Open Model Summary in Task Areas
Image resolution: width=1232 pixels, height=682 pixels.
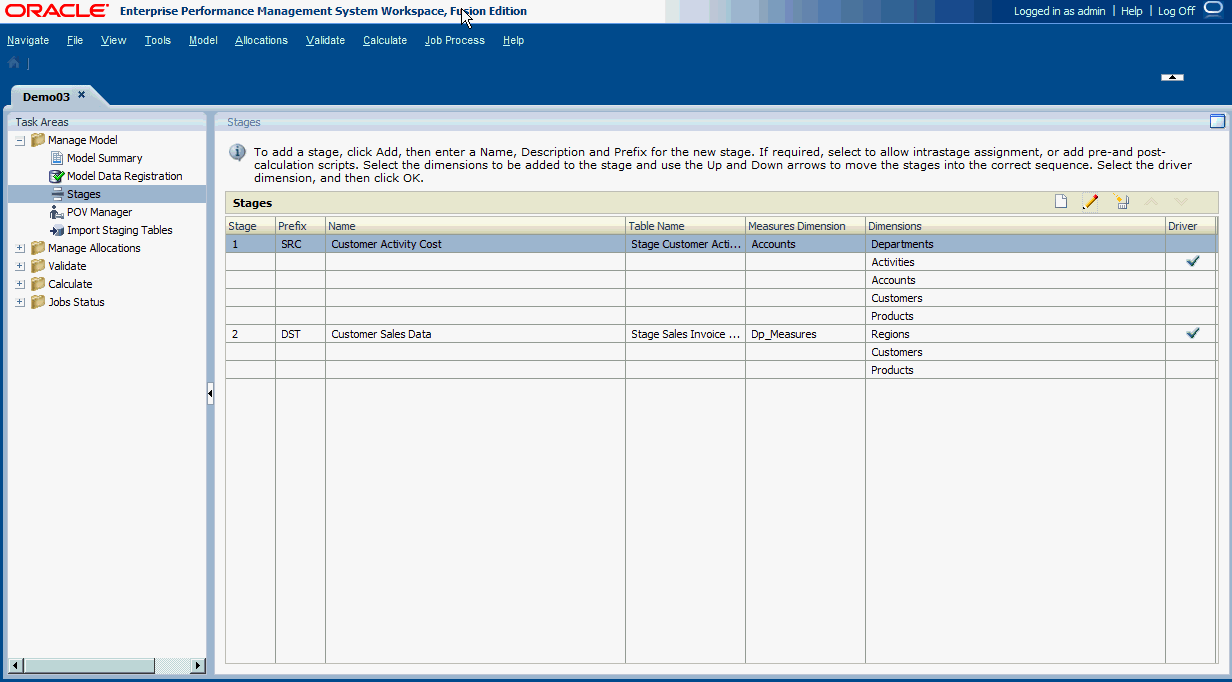pyautogui.click(x=104, y=158)
